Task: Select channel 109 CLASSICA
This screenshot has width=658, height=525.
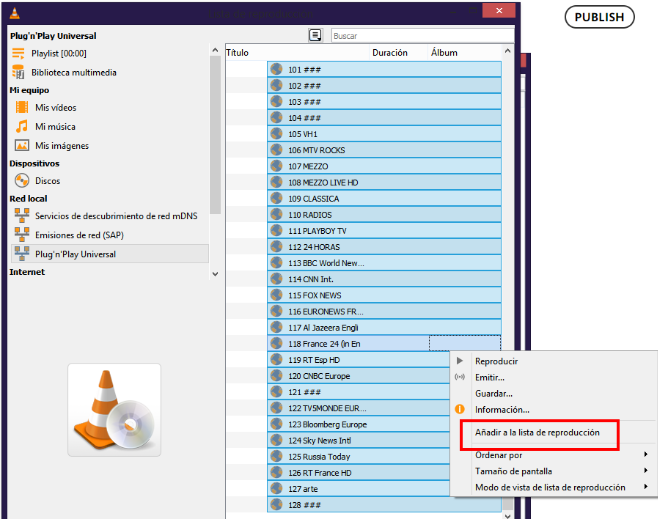Action: point(384,199)
